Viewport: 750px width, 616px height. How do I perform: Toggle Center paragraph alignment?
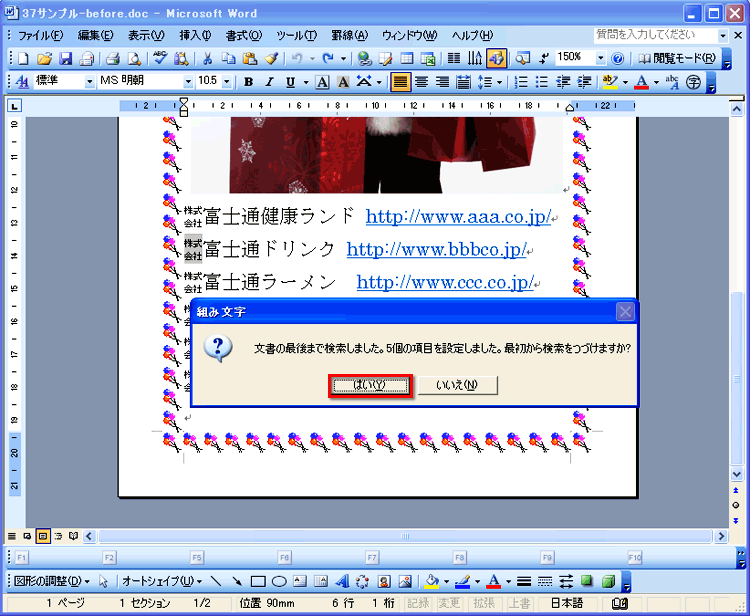click(x=421, y=82)
